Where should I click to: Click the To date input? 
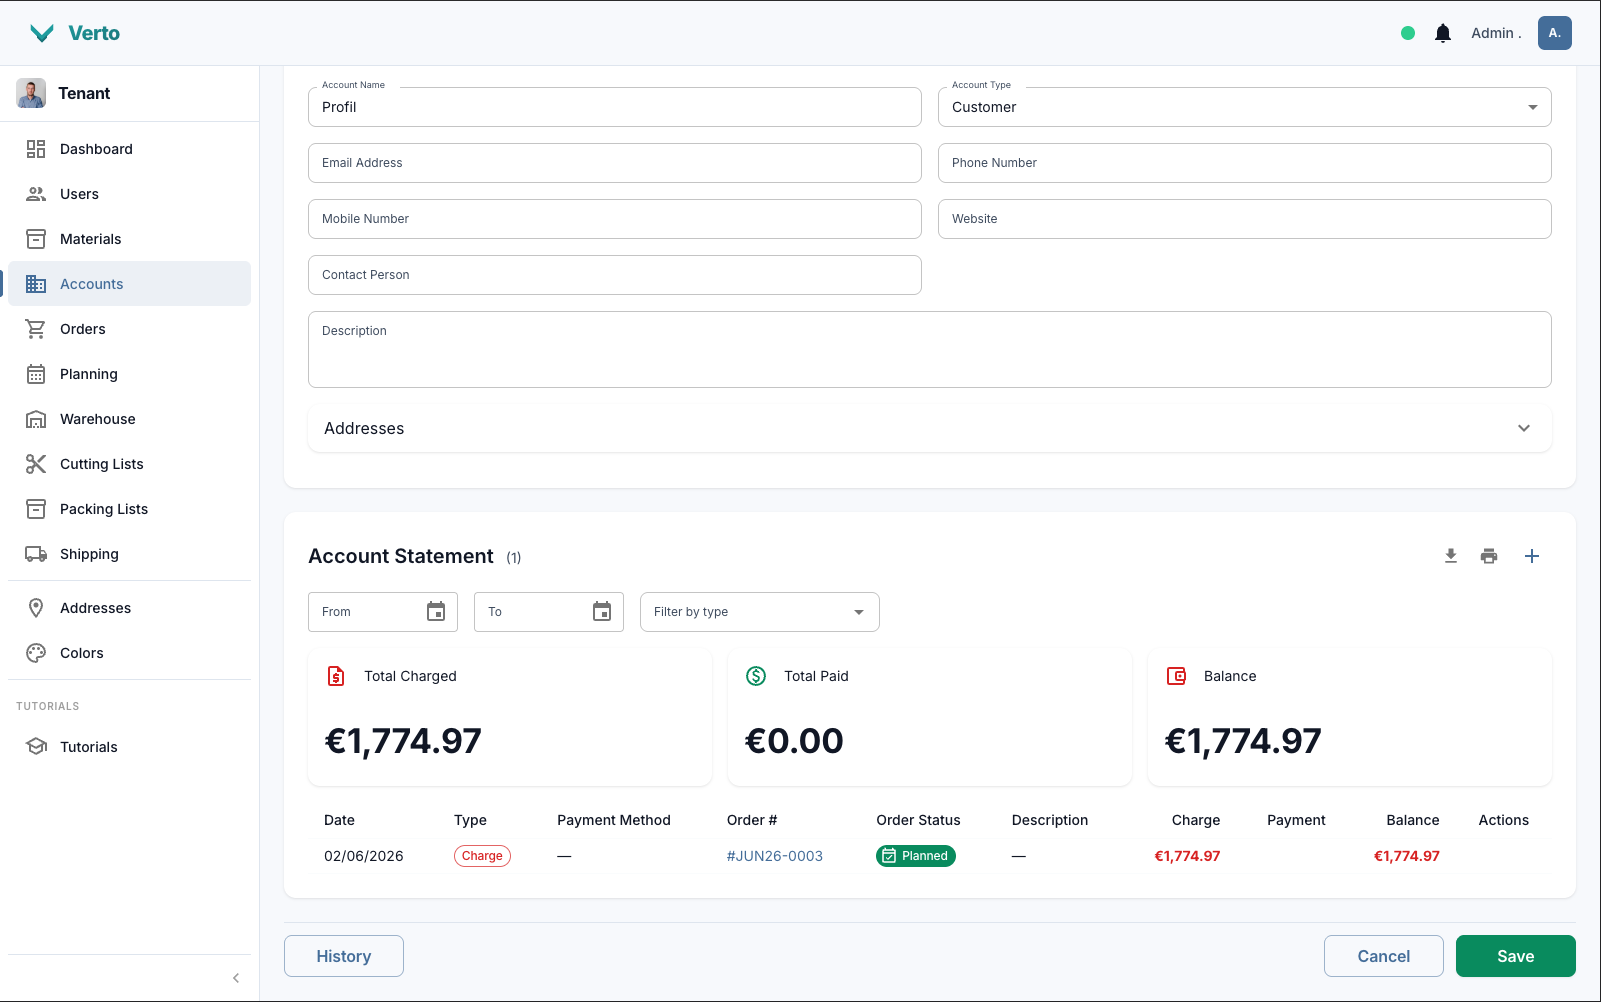[549, 612]
